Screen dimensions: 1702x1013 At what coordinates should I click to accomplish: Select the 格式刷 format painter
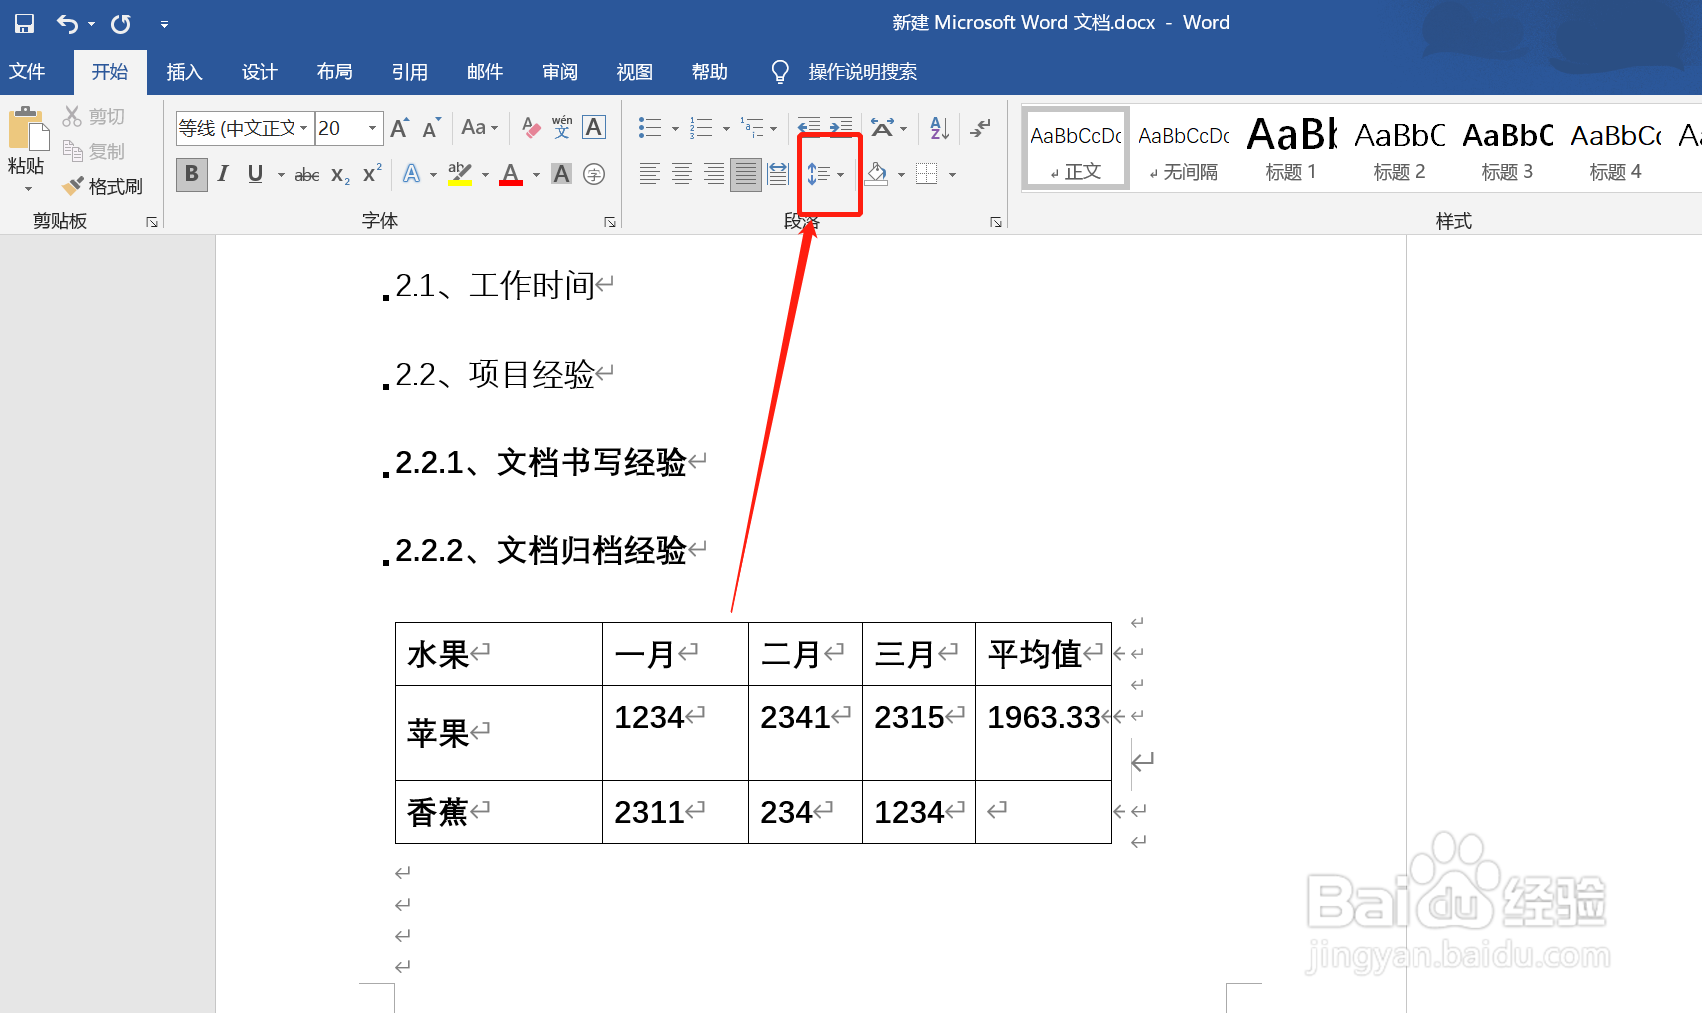coord(103,186)
